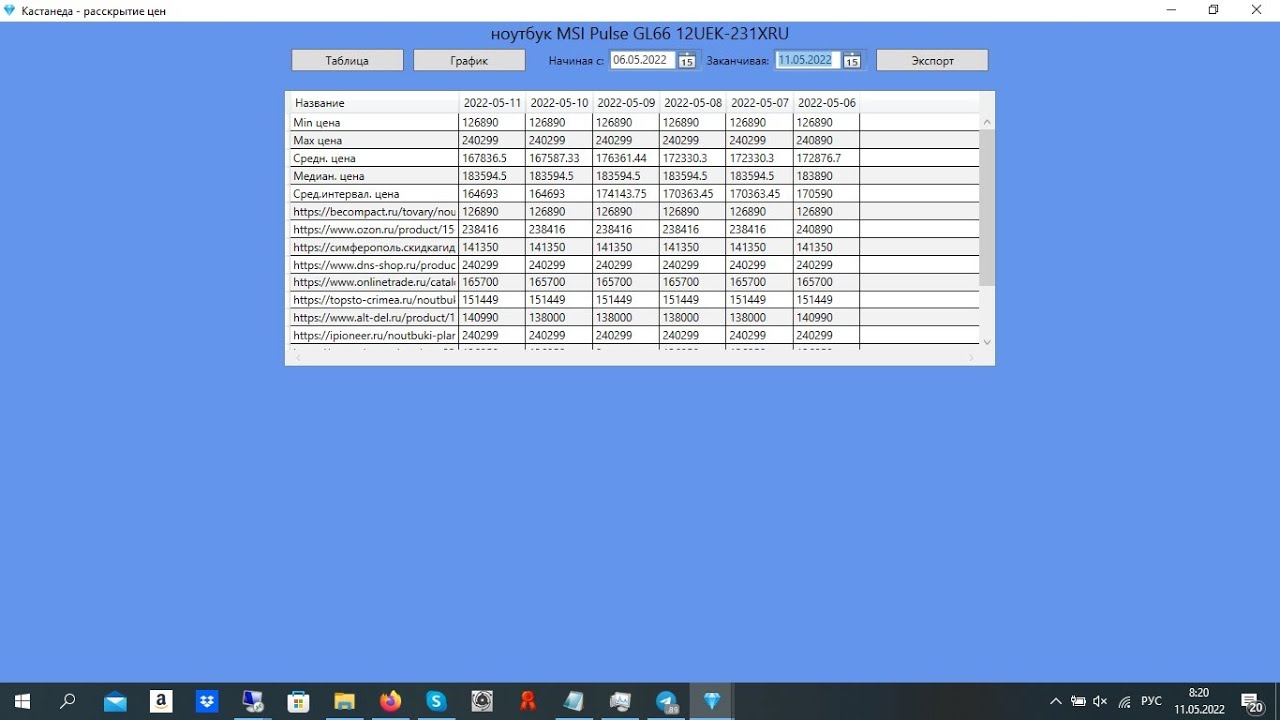Viewport: 1280px width, 720px height.
Task: Select the ipioneer.ru URL row
Action: 374,336
